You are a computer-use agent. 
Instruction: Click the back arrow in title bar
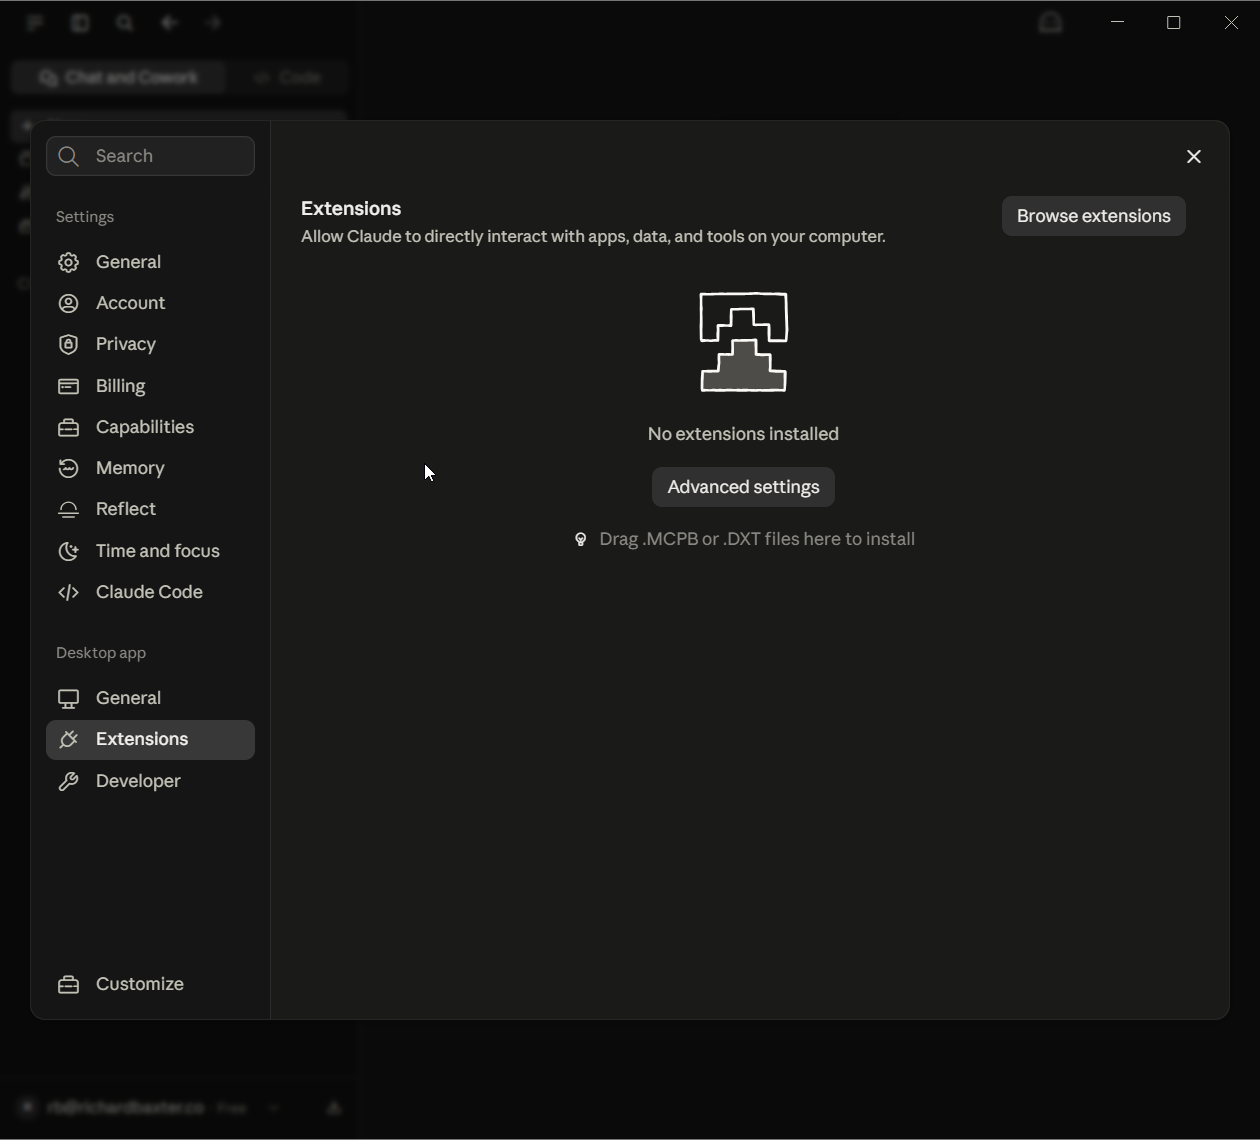pos(169,22)
